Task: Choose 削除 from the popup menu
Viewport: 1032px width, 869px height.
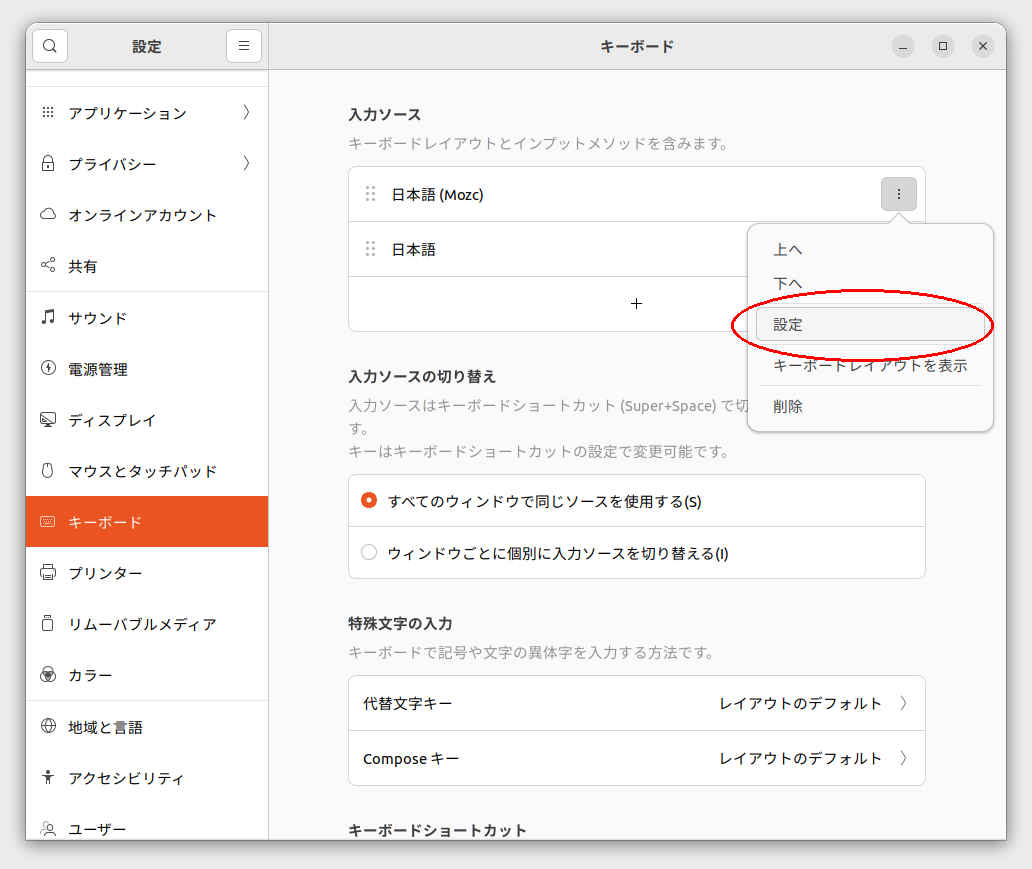Action: [788, 406]
